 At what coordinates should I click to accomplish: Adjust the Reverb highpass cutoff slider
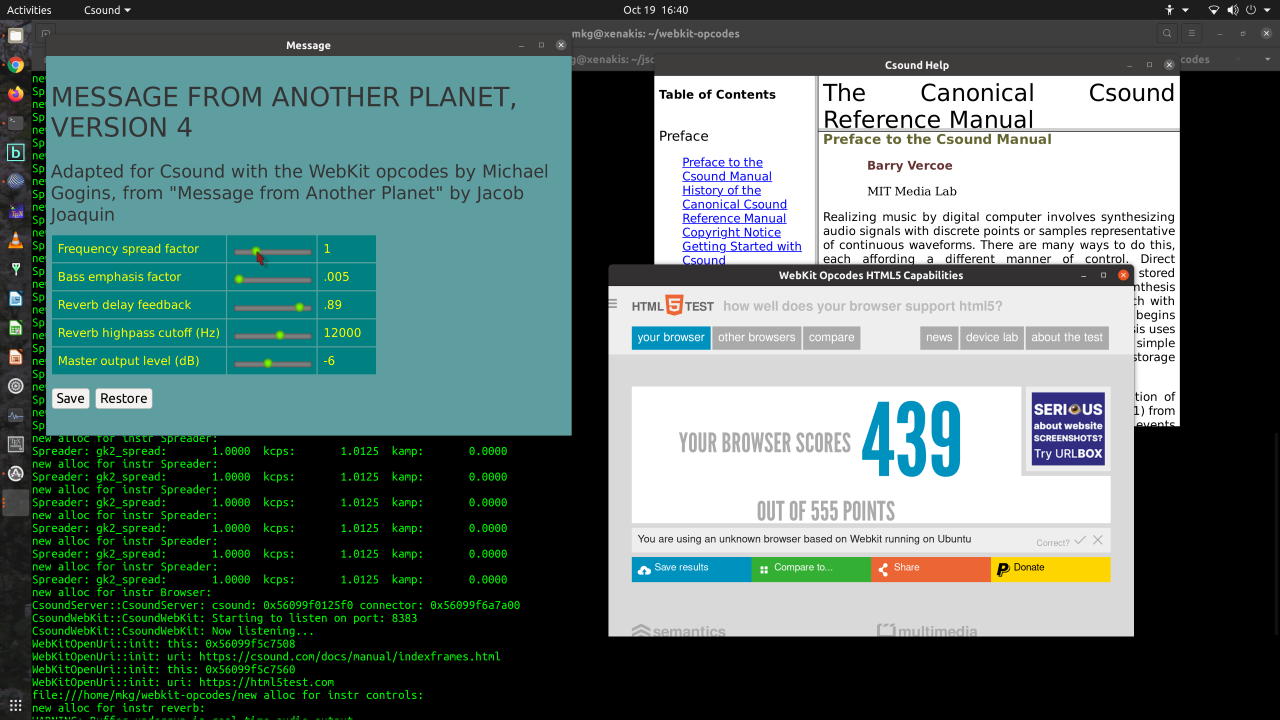click(x=272, y=334)
